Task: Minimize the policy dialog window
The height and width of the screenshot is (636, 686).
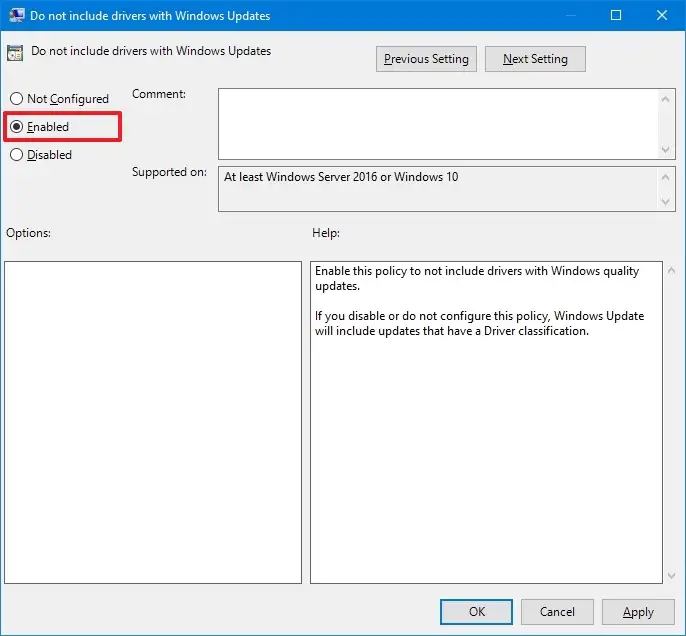Action: coord(570,15)
